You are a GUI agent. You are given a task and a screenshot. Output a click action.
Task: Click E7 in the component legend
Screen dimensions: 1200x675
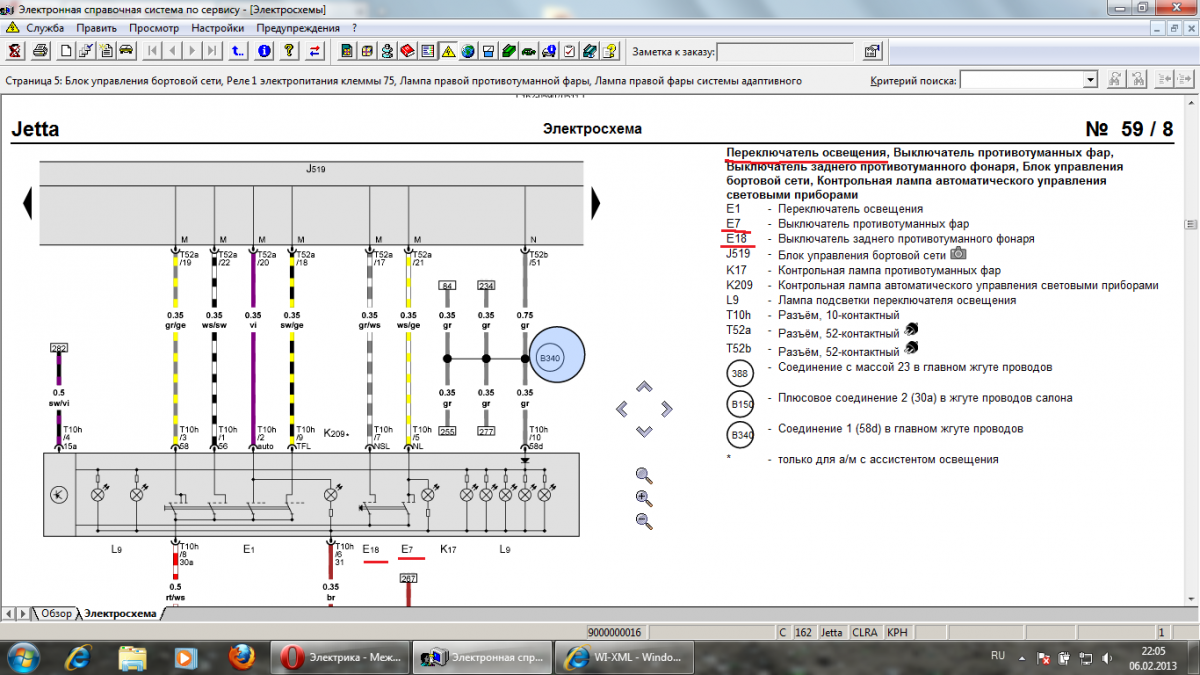click(733, 224)
